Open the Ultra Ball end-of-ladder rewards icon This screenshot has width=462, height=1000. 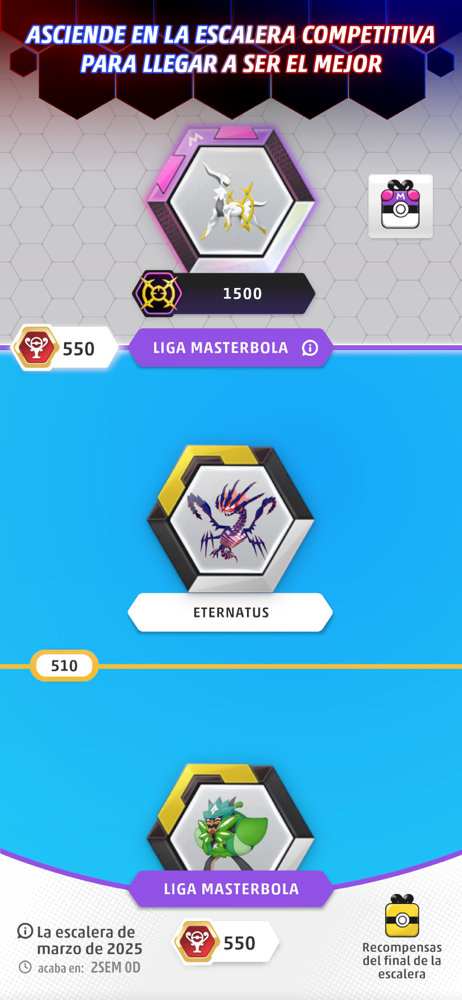tap(401, 916)
